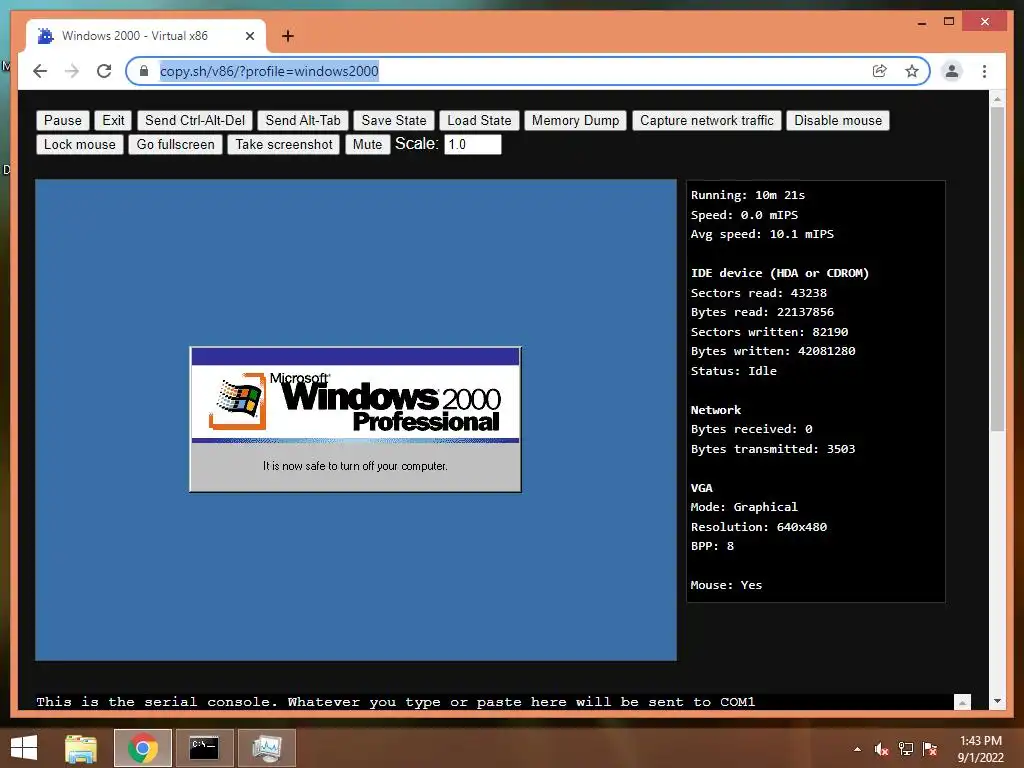Minimize the Chrome window
Viewport: 1024px width, 768px height.
921,22
